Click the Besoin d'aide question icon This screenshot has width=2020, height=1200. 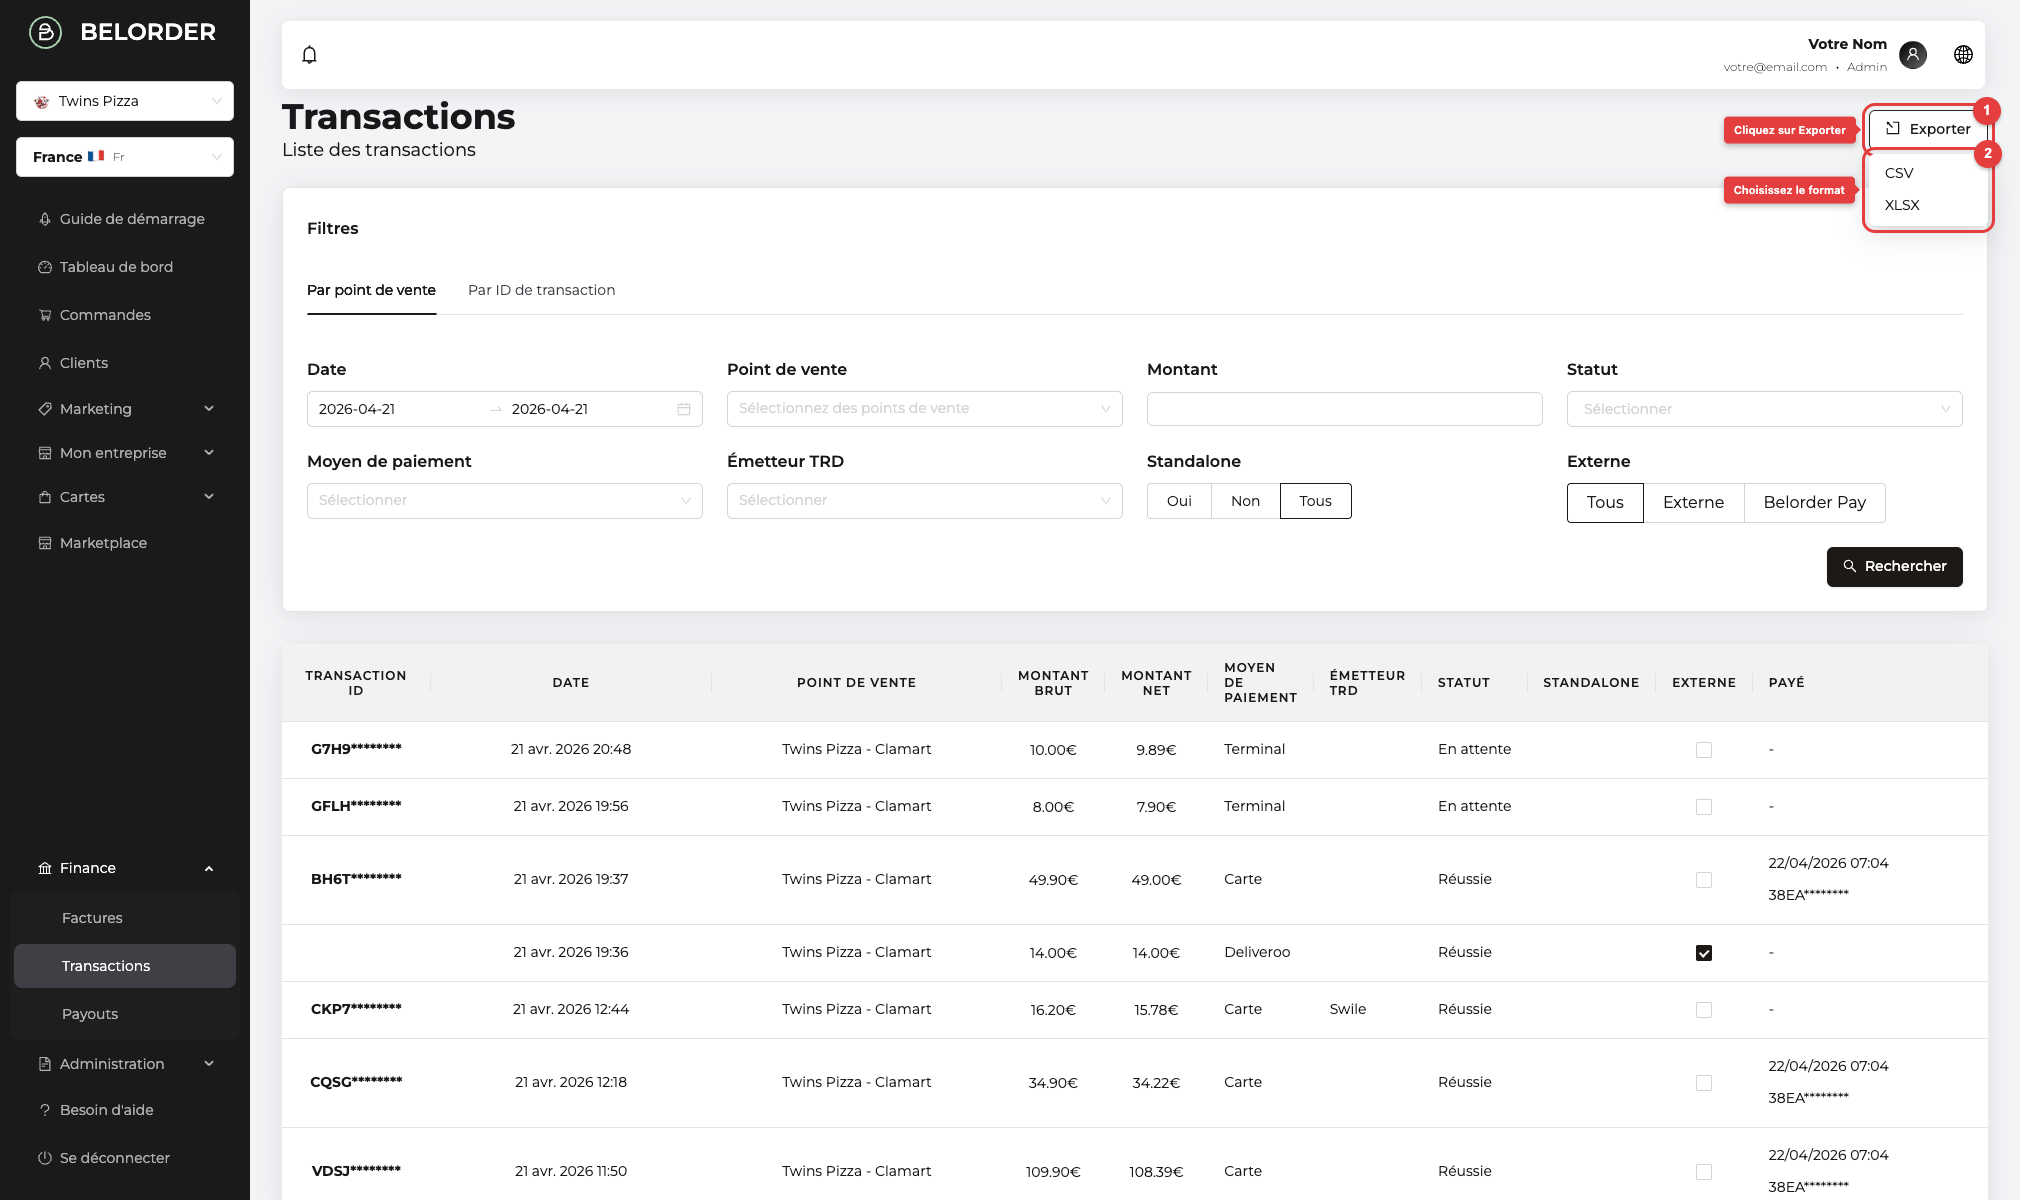pyautogui.click(x=45, y=1110)
